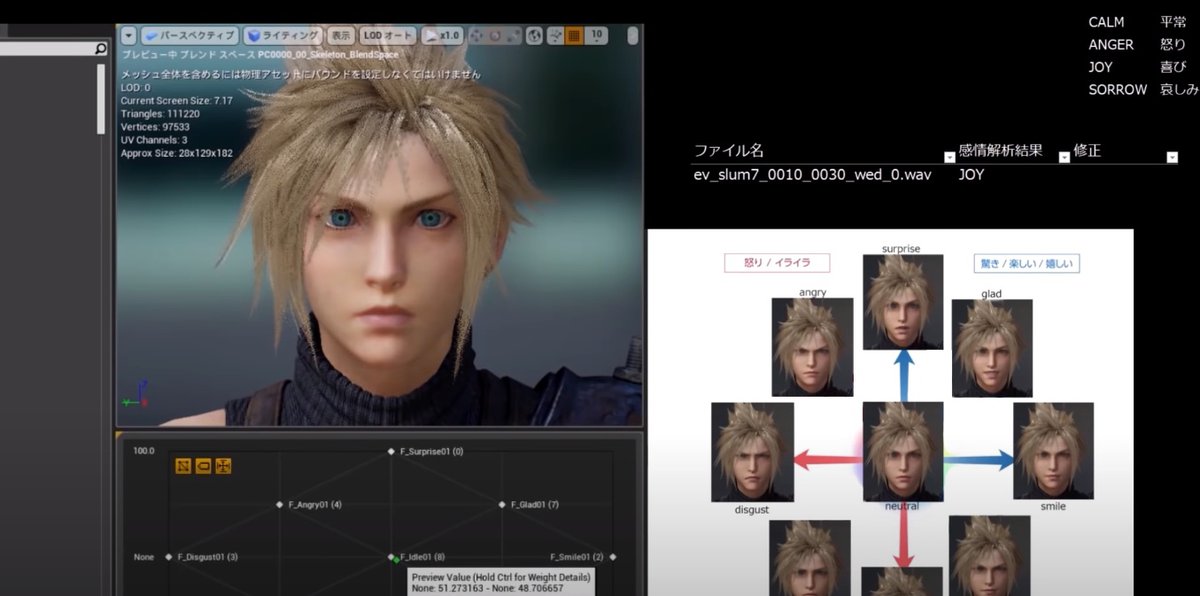
Task: Open the viewport options arrow menu
Action: coord(128,35)
